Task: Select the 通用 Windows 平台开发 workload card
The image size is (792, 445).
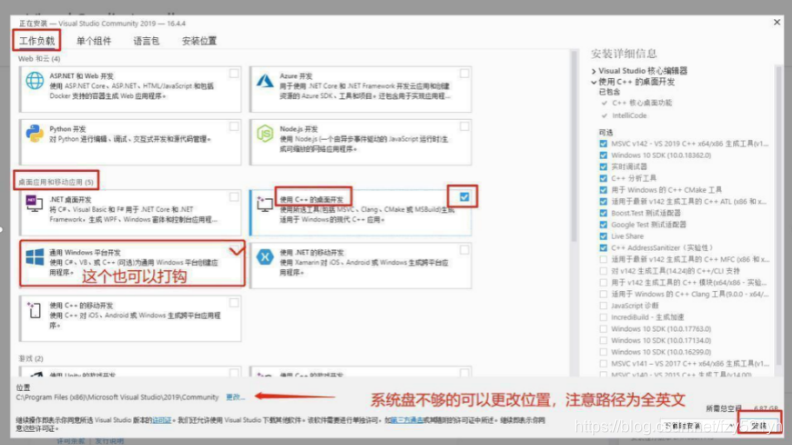Action: (132, 263)
